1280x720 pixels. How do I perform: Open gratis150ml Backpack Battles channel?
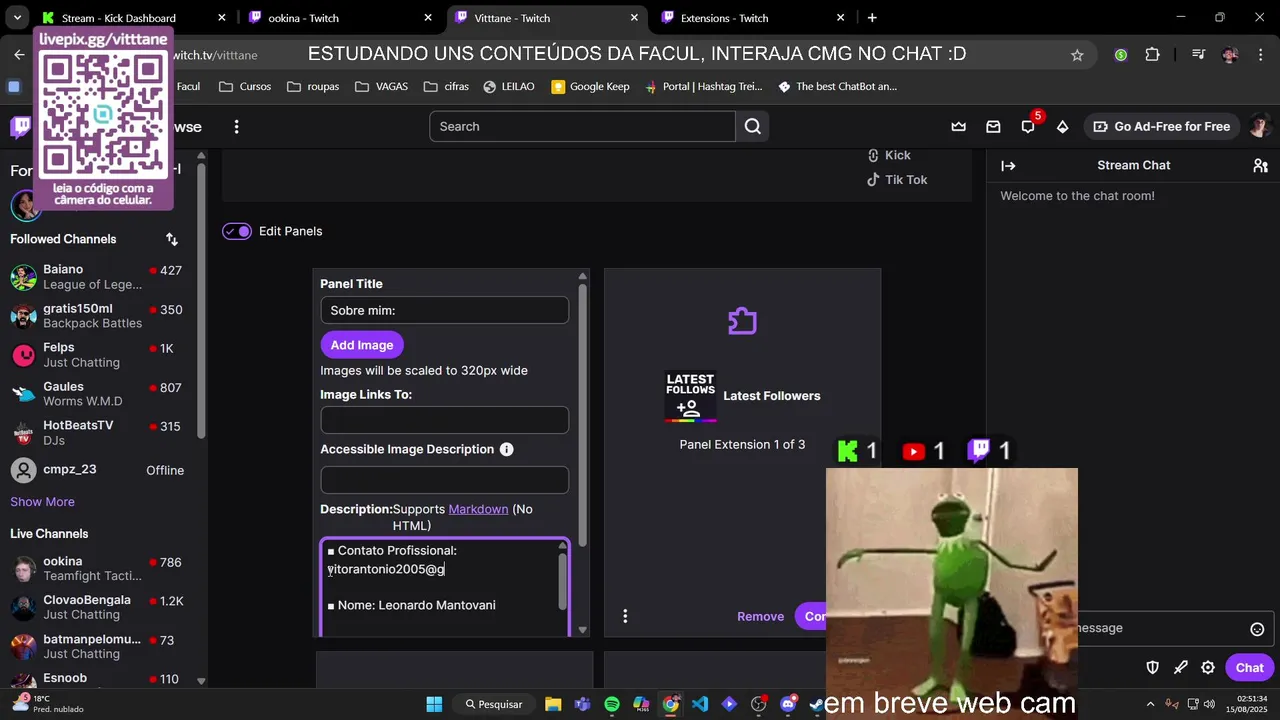[x=100, y=316]
